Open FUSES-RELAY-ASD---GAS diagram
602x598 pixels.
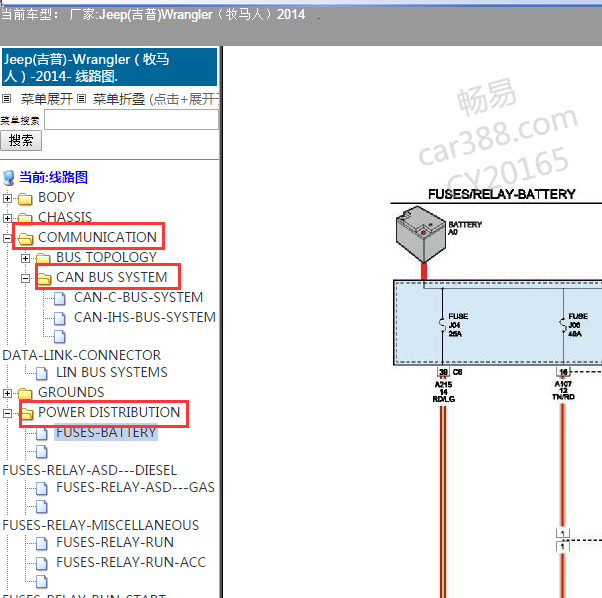click(135, 487)
